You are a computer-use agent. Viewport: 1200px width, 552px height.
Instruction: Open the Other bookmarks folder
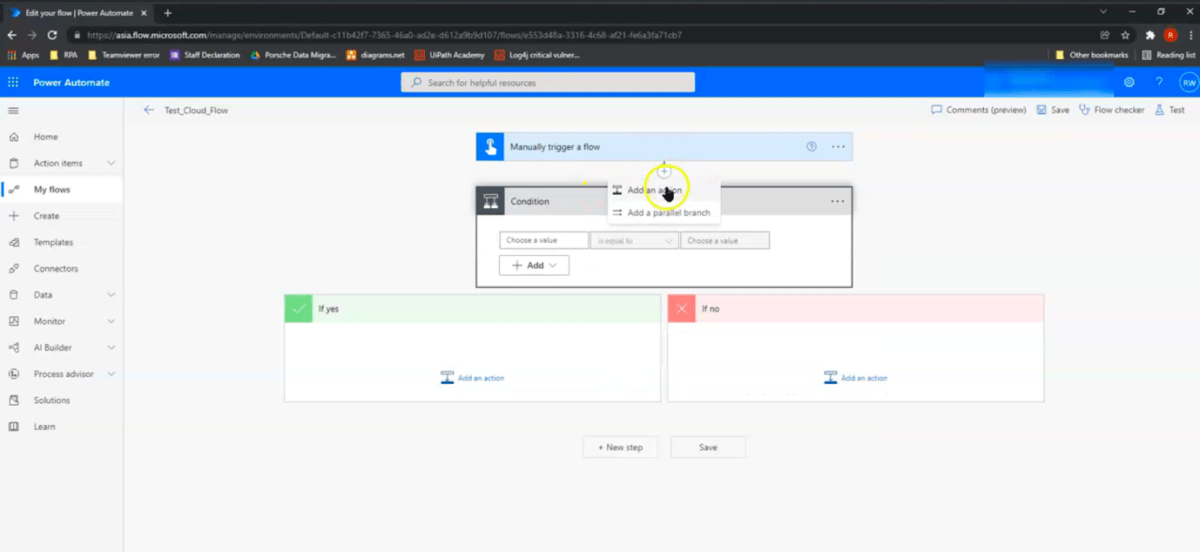coord(1093,55)
